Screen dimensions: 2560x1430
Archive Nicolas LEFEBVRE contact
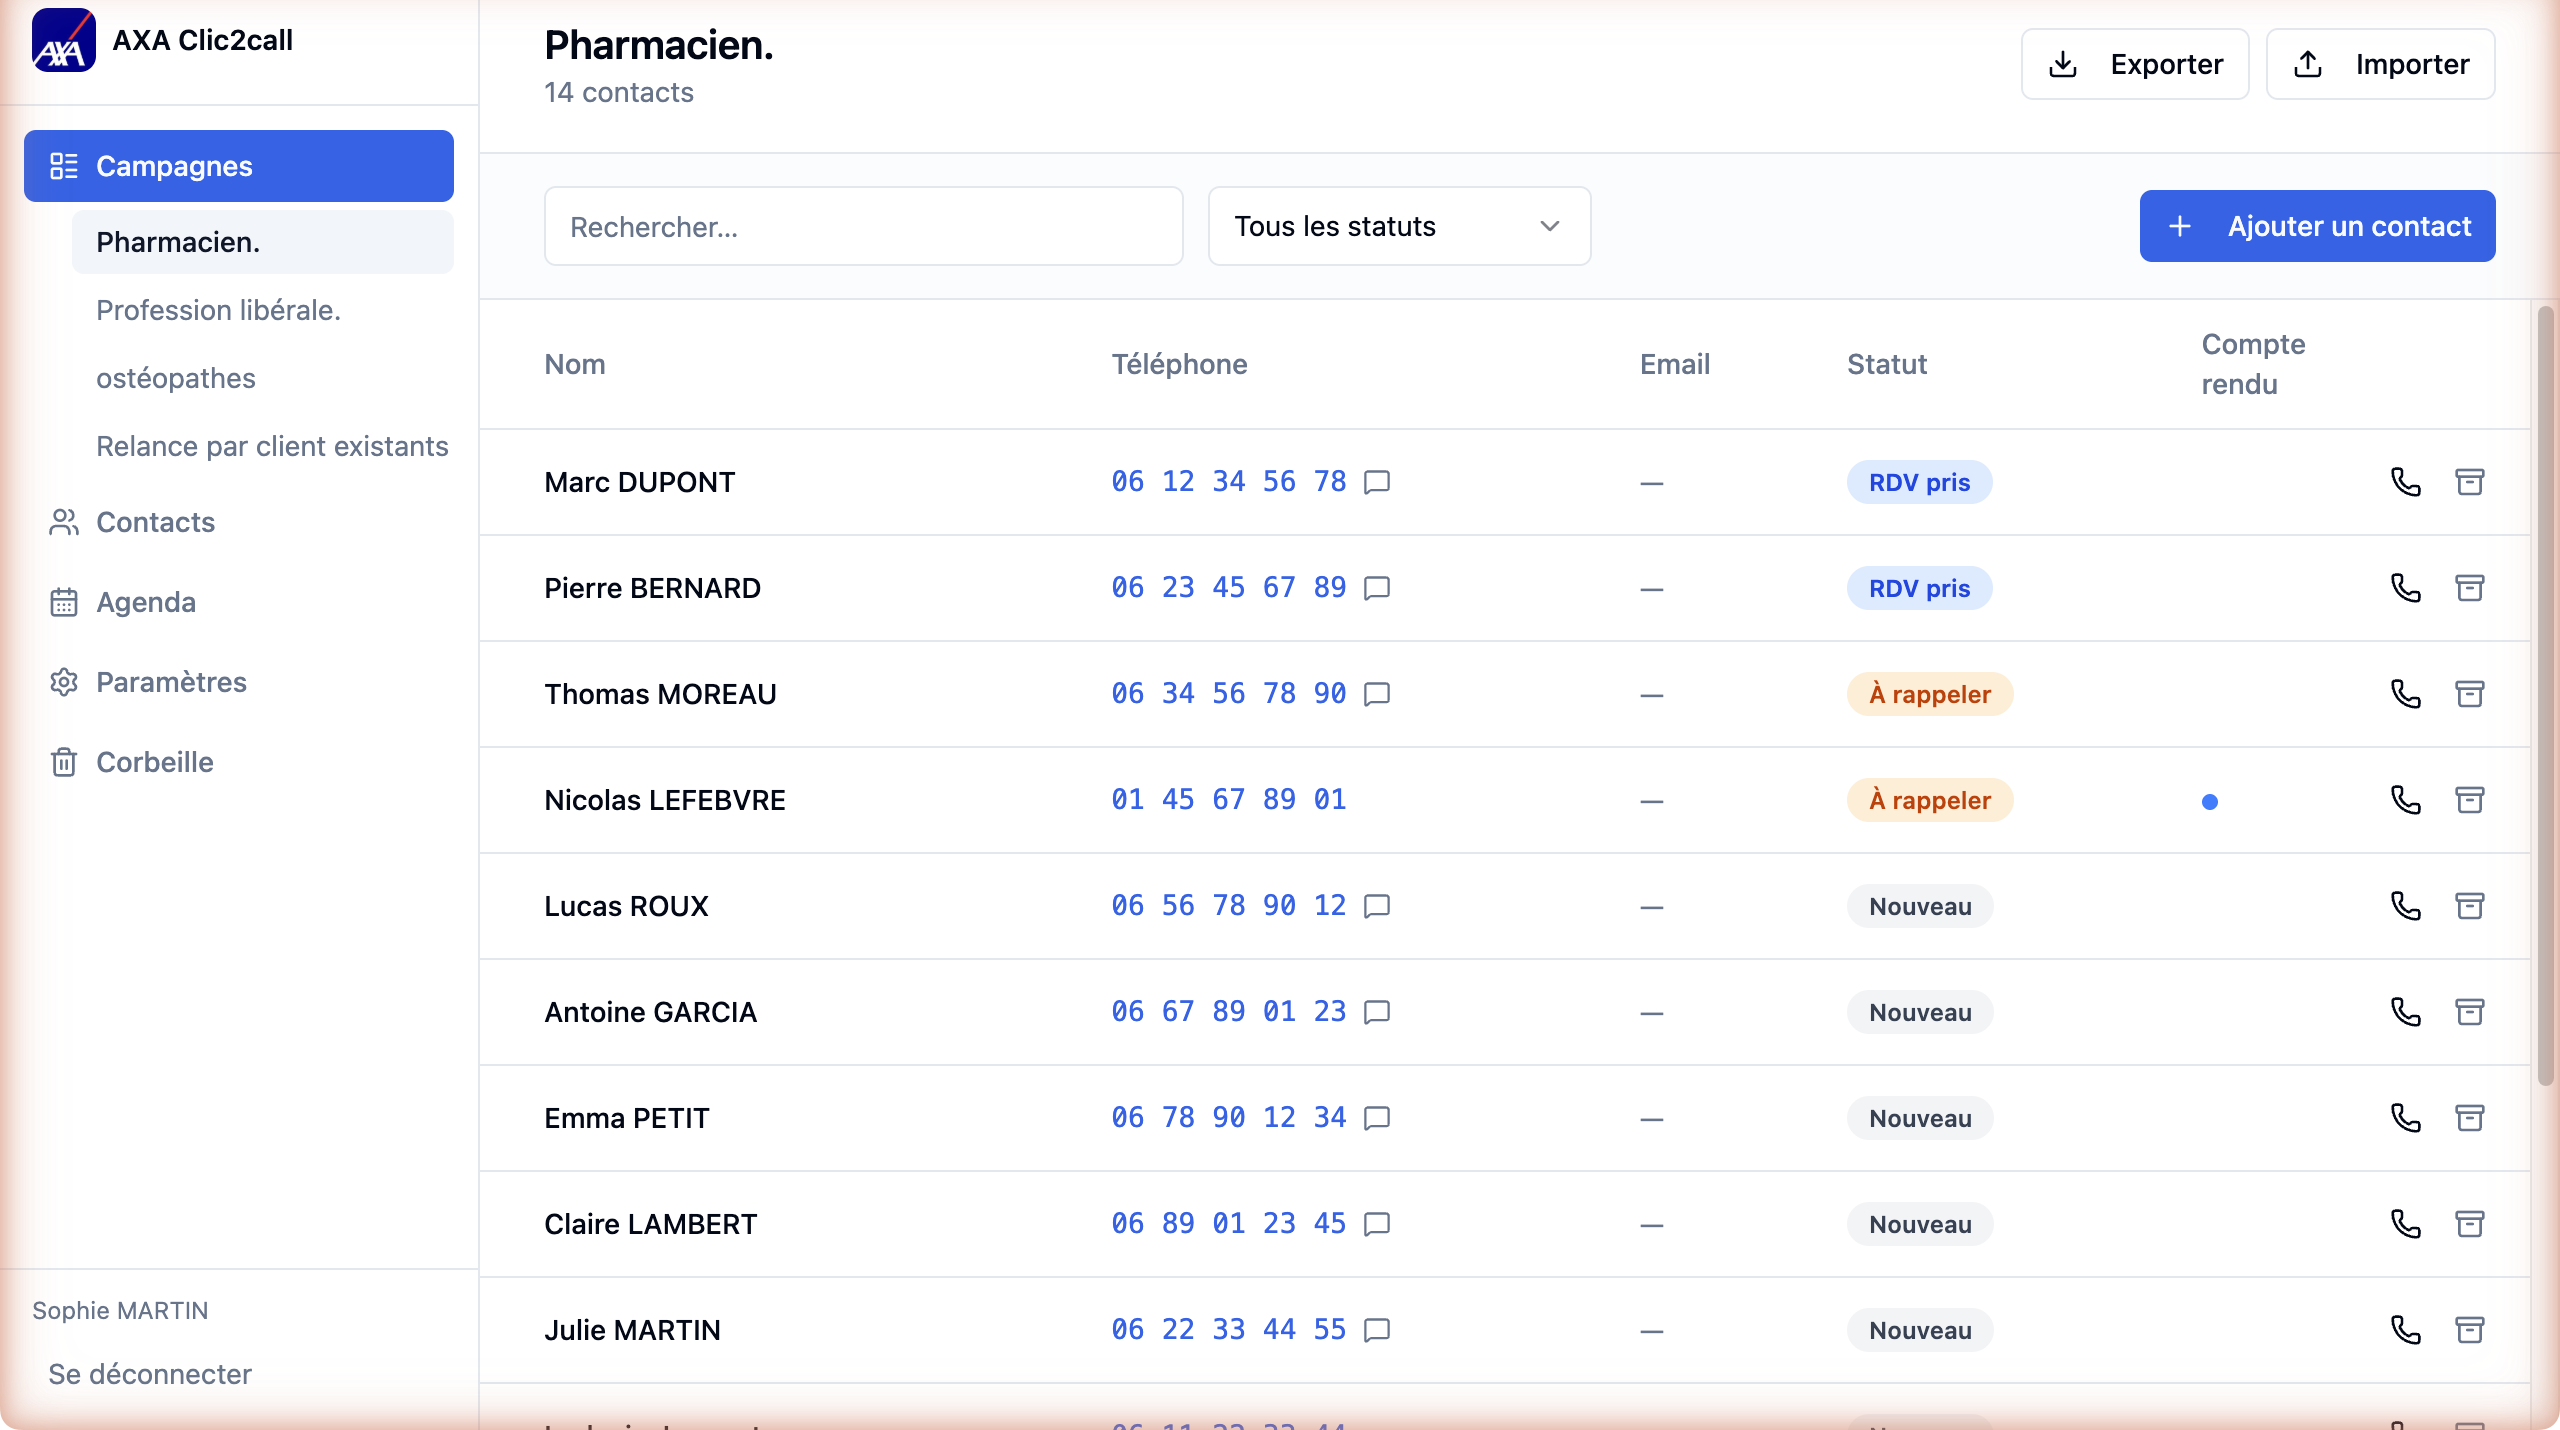pos(2469,800)
